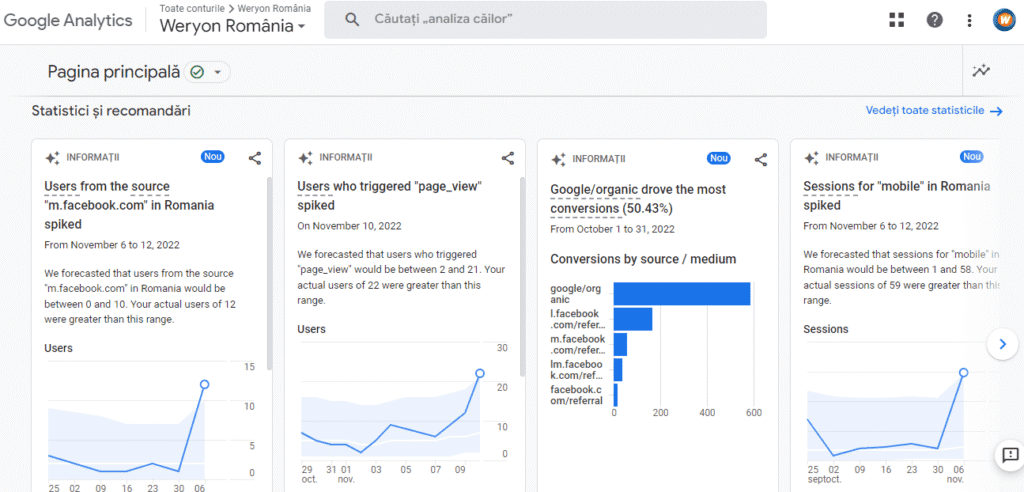Click the search magnifier icon
Image resolution: width=1024 pixels, height=492 pixels.
click(352, 20)
